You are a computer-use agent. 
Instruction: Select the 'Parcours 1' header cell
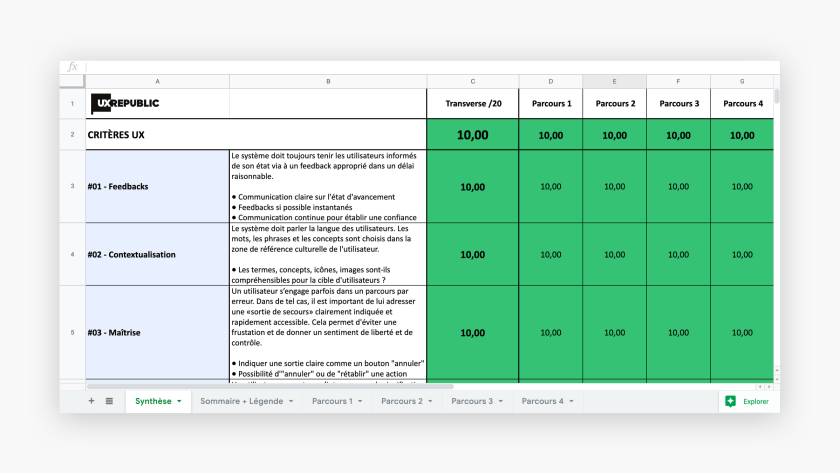pos(551,103)
